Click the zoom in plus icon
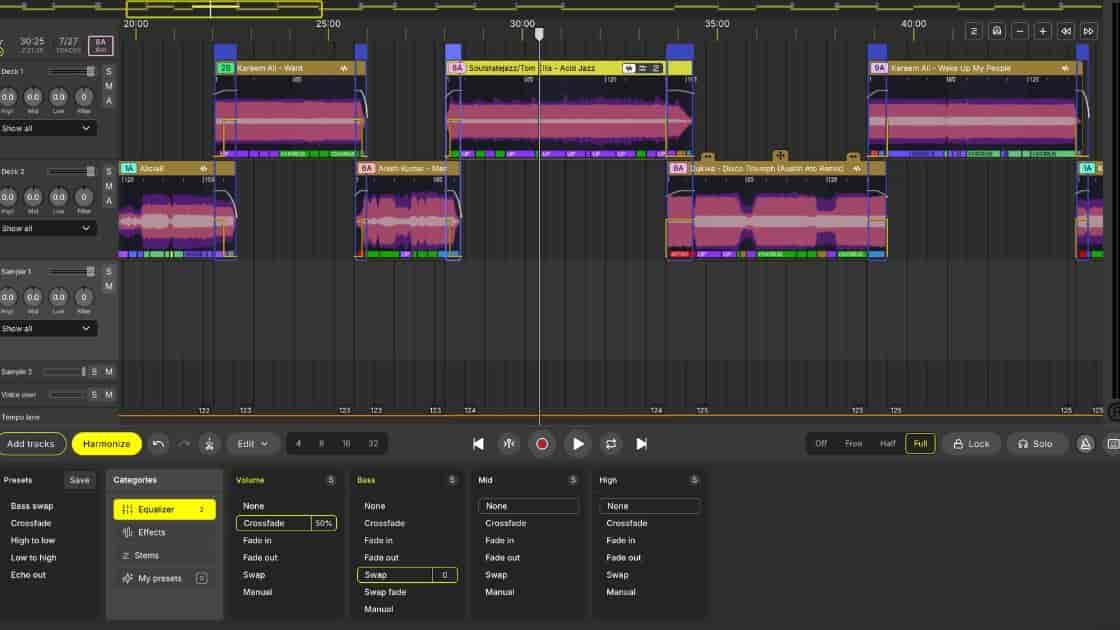The height and width of the screenshot is (630, 1120). (x=1042, y=31)
